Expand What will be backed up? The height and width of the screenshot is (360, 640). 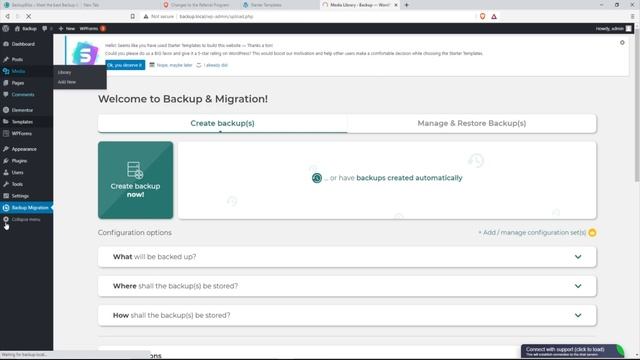point(347,257)
